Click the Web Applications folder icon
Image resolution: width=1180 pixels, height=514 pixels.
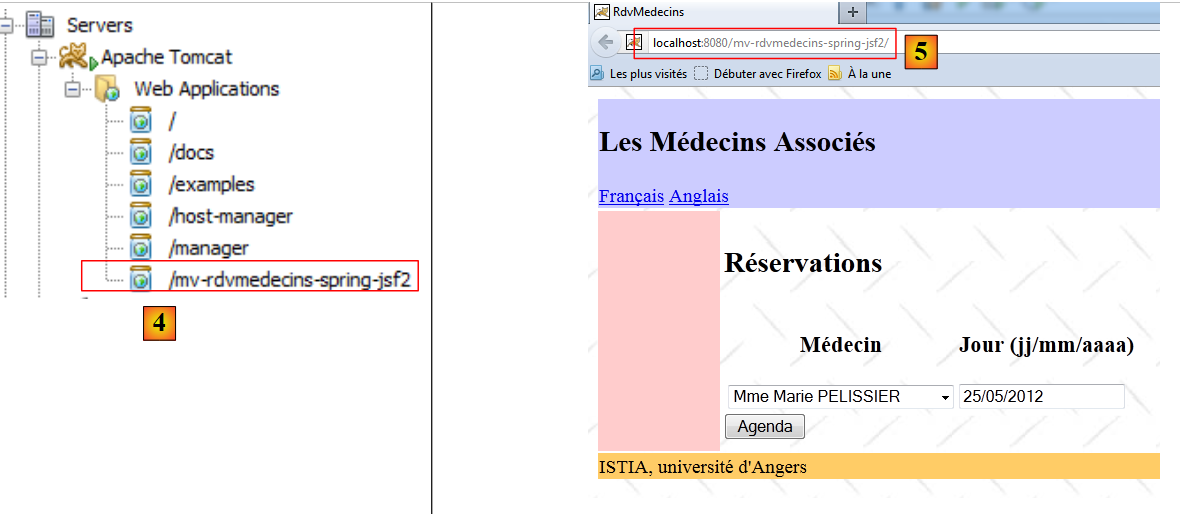[107, 89]
